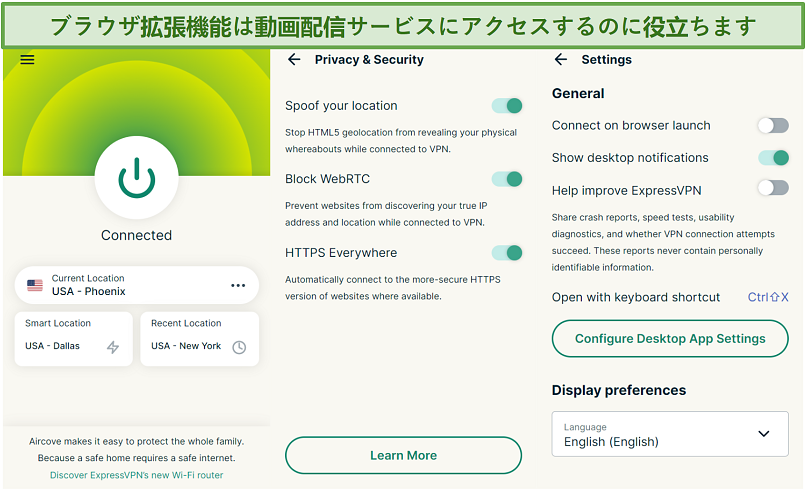Select Current Location USA - Phoenix card
This screenshot has width=806, height=501.
tap(137, 285)
